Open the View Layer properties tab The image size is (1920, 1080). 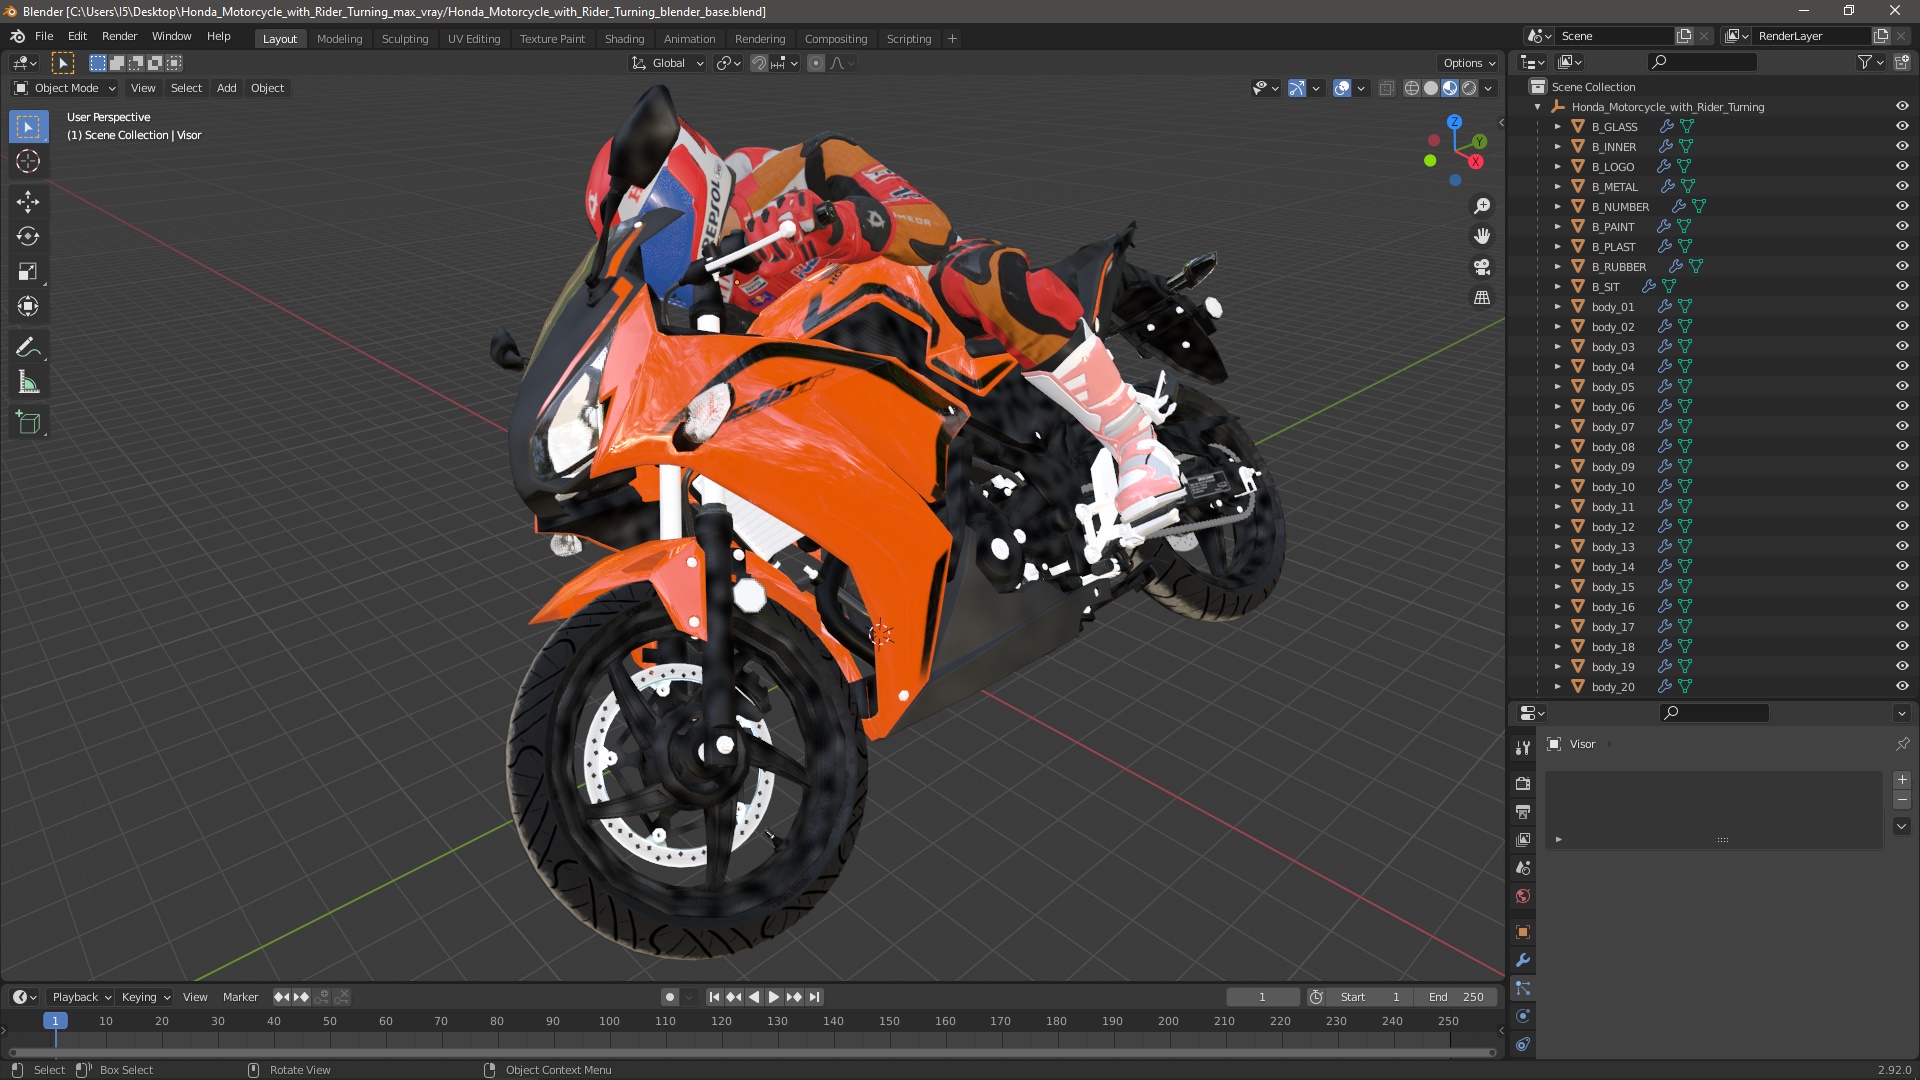pos(1523,840)
